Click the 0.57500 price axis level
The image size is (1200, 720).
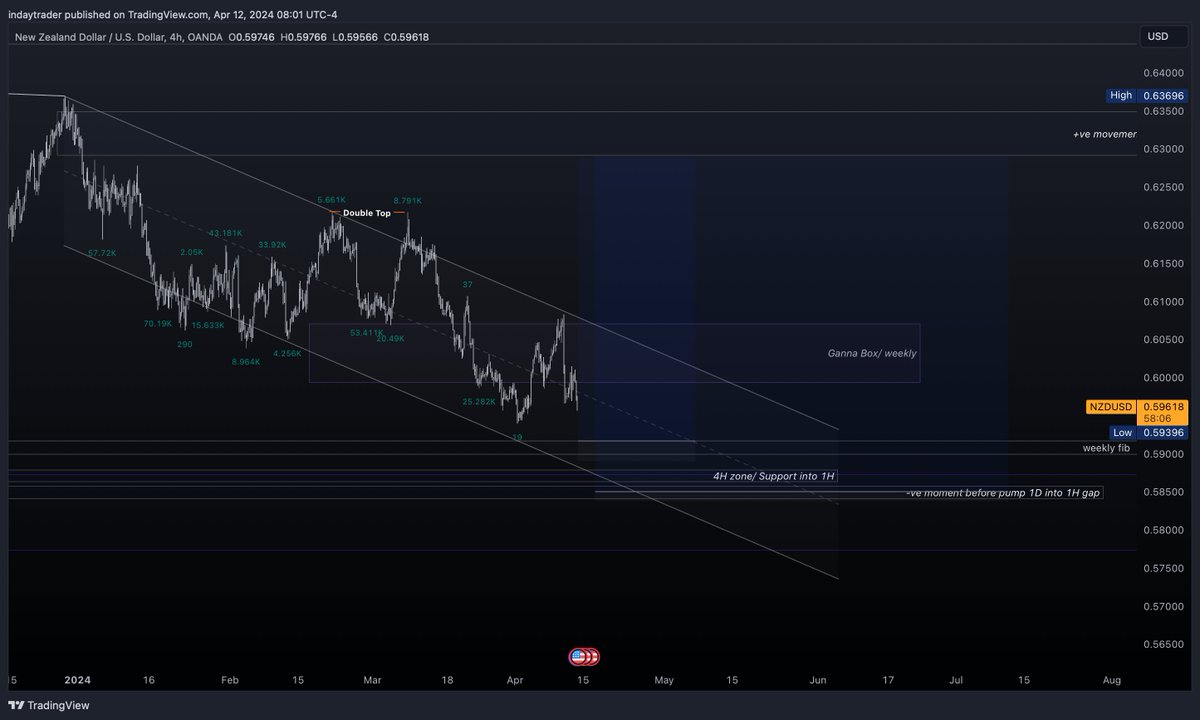[1162, 568]
